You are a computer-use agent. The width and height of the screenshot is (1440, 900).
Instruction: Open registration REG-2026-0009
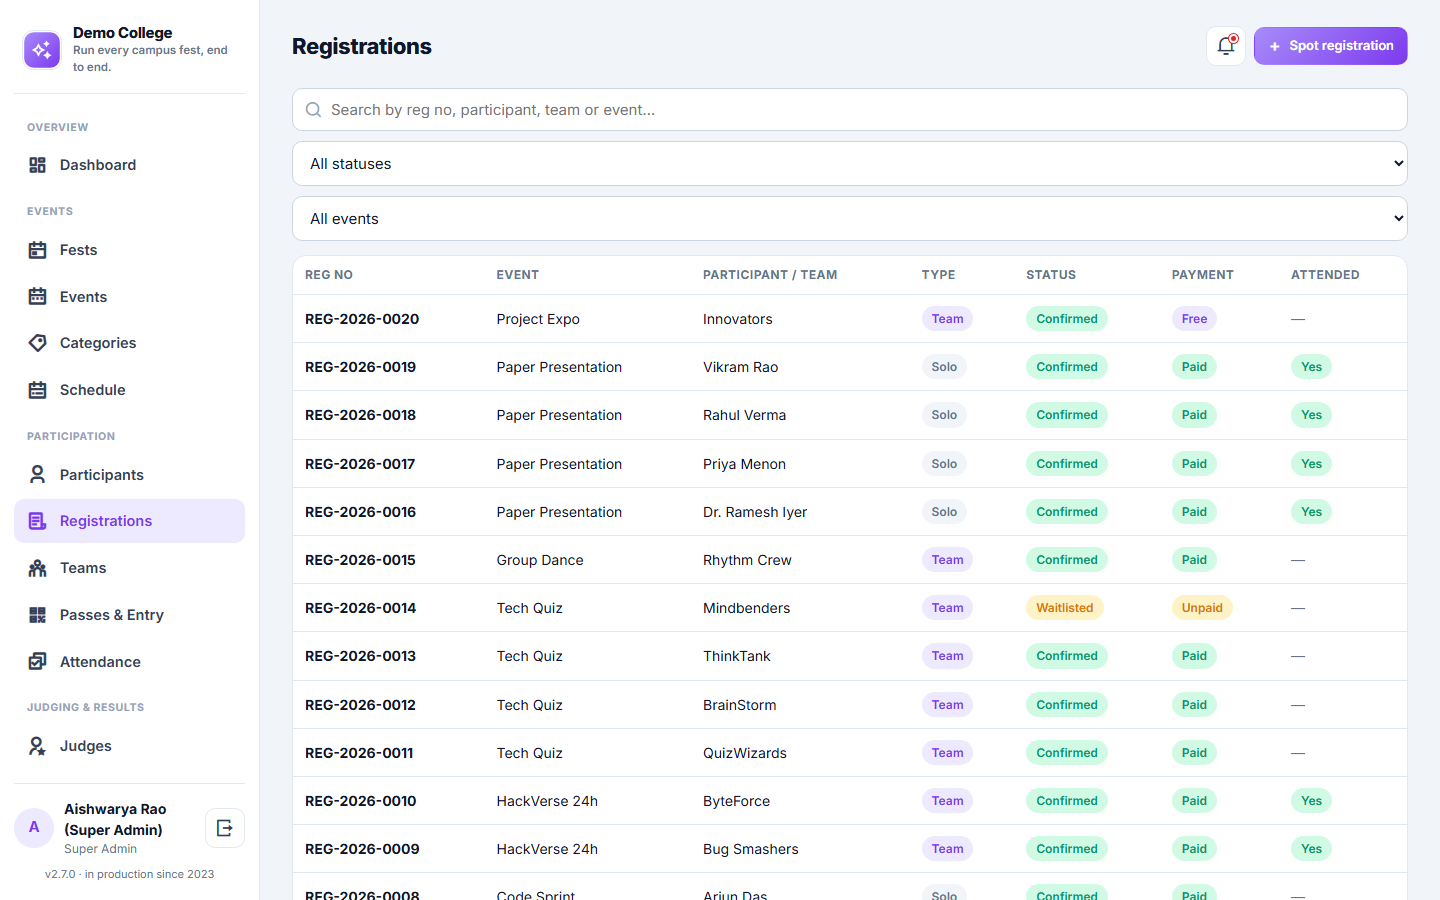362,849
